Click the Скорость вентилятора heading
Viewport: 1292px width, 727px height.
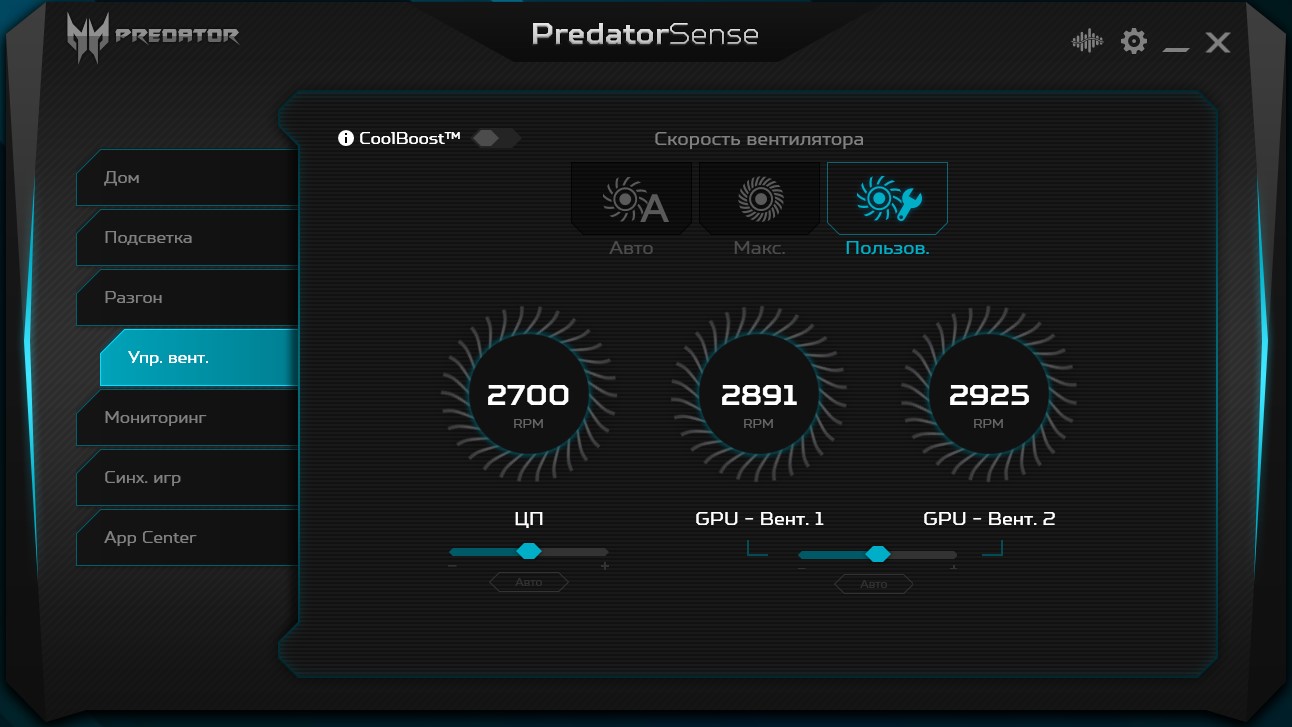759,139
